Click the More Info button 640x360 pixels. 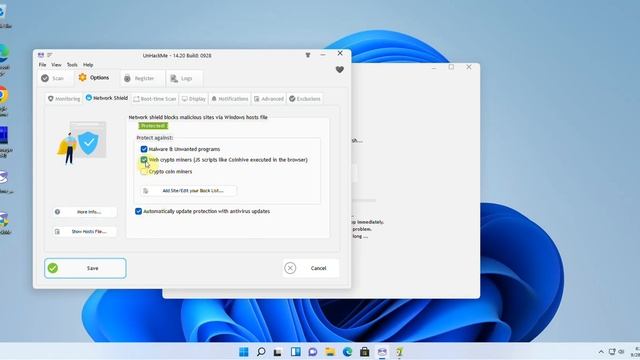85,212
